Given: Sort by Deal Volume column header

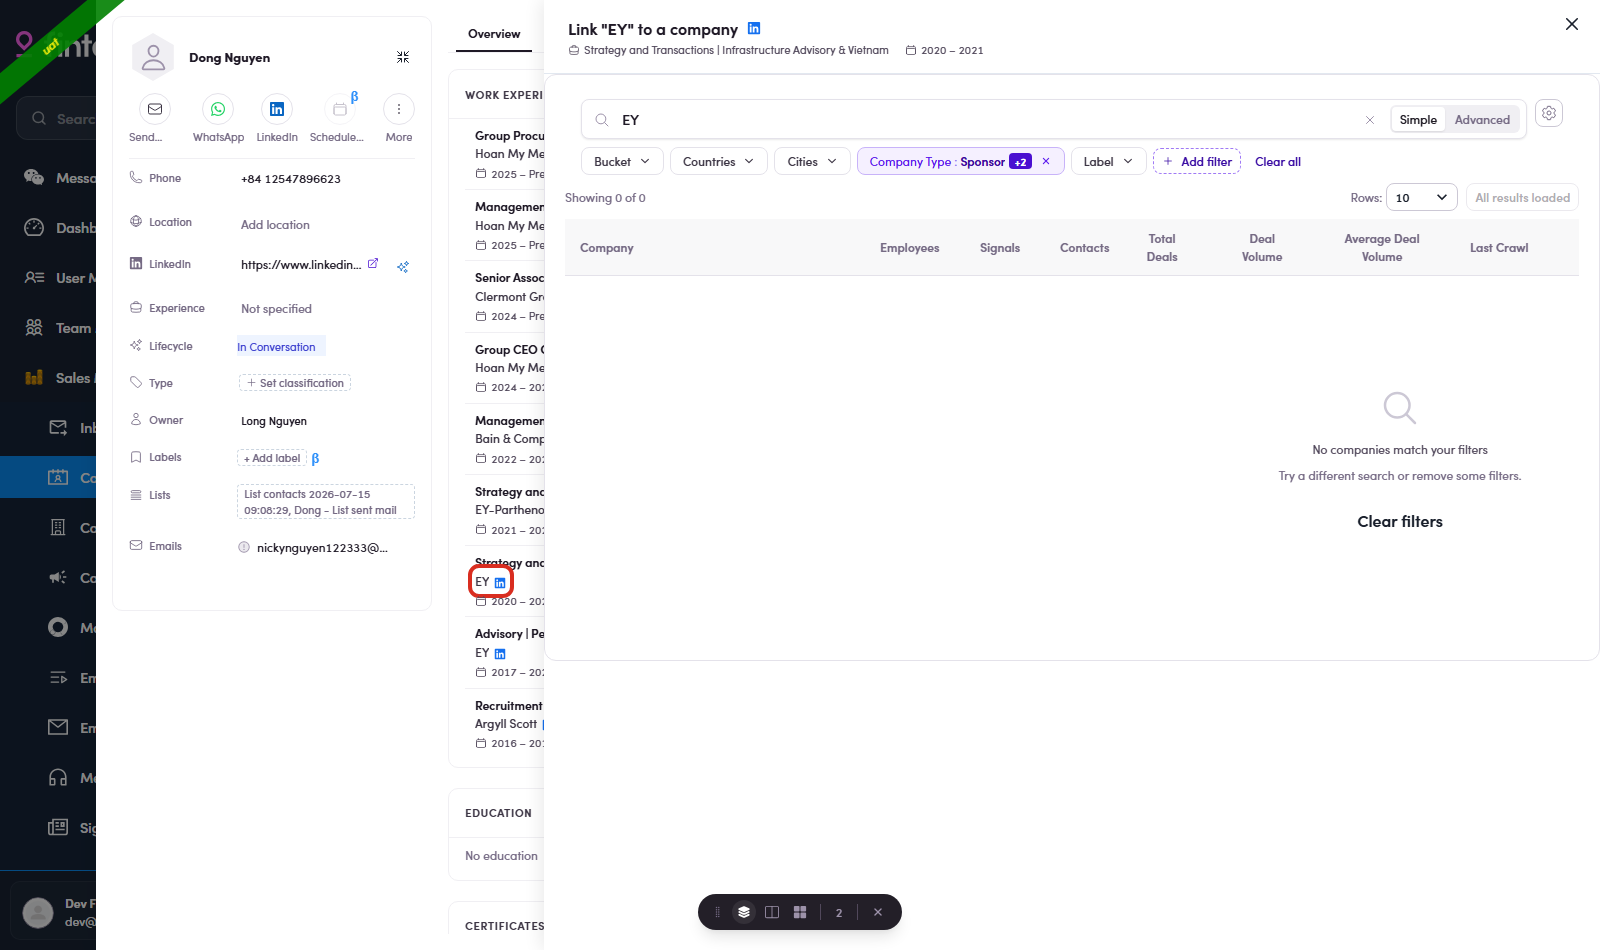Looking at the screenshot, I should [x=1262, y=248].
